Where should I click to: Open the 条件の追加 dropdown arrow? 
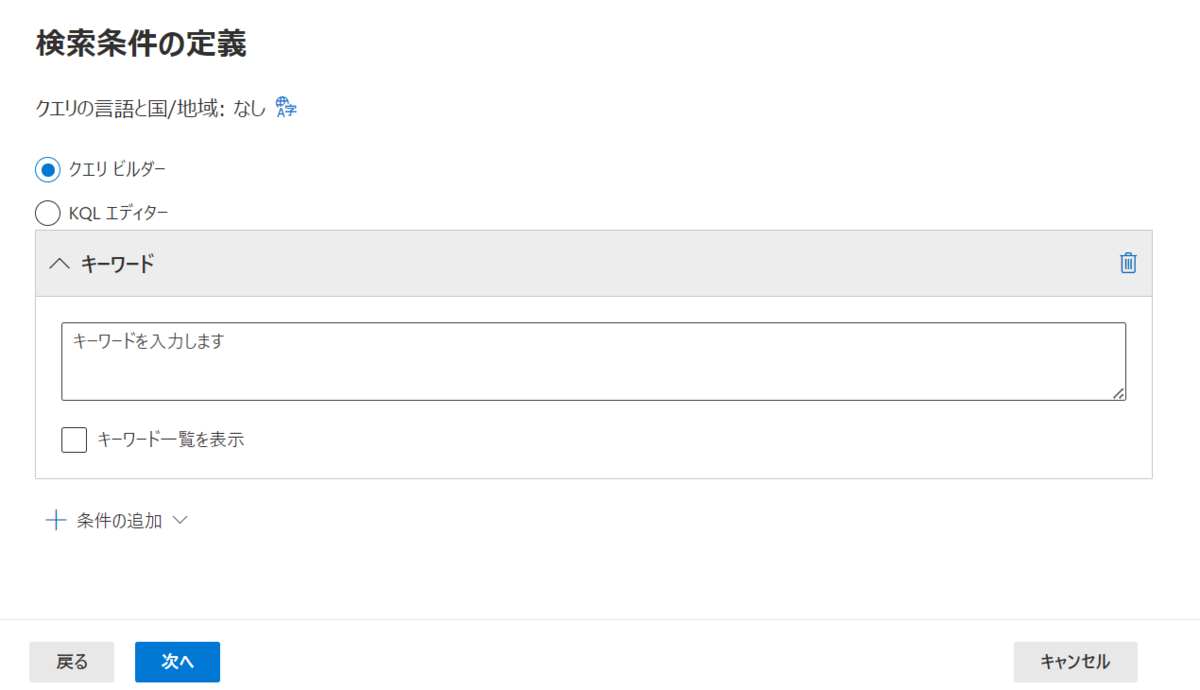click(180, 520)
